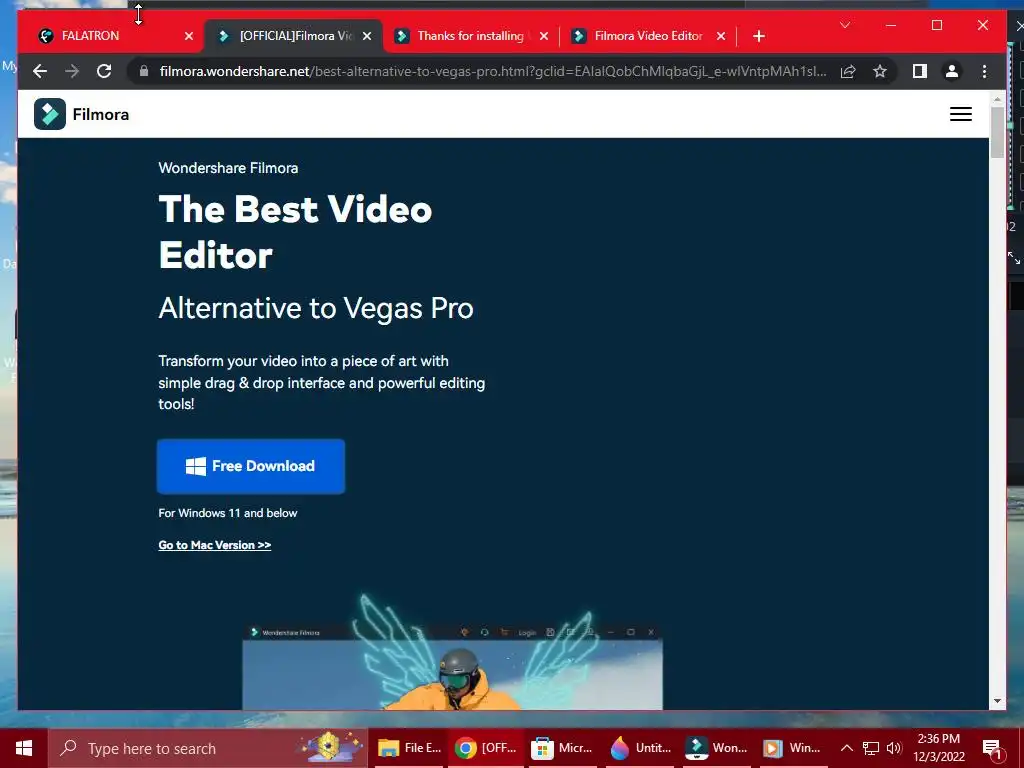
Task: Open a new browser tab
Action: click(758, 36)
